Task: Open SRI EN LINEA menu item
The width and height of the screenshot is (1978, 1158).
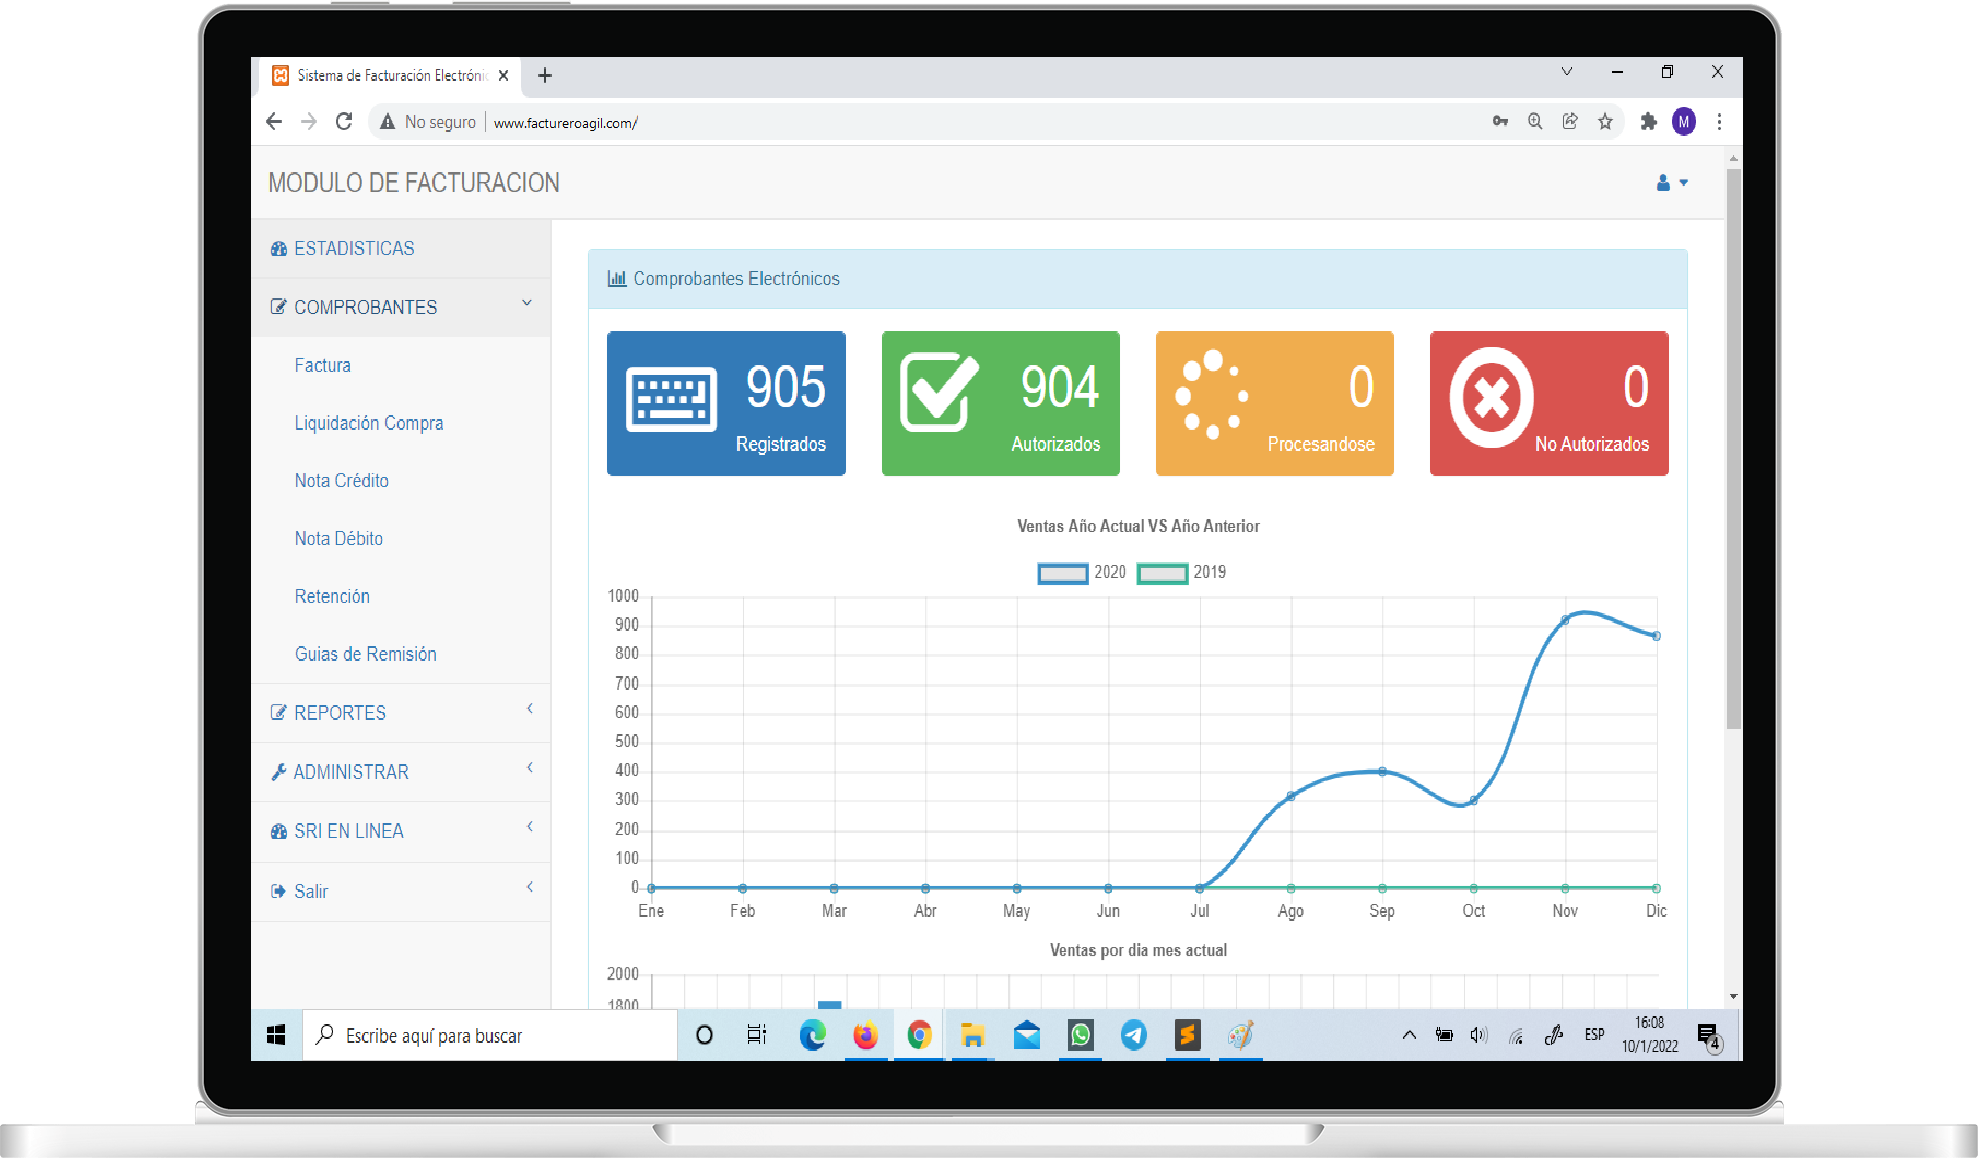Action: [348, 831]
